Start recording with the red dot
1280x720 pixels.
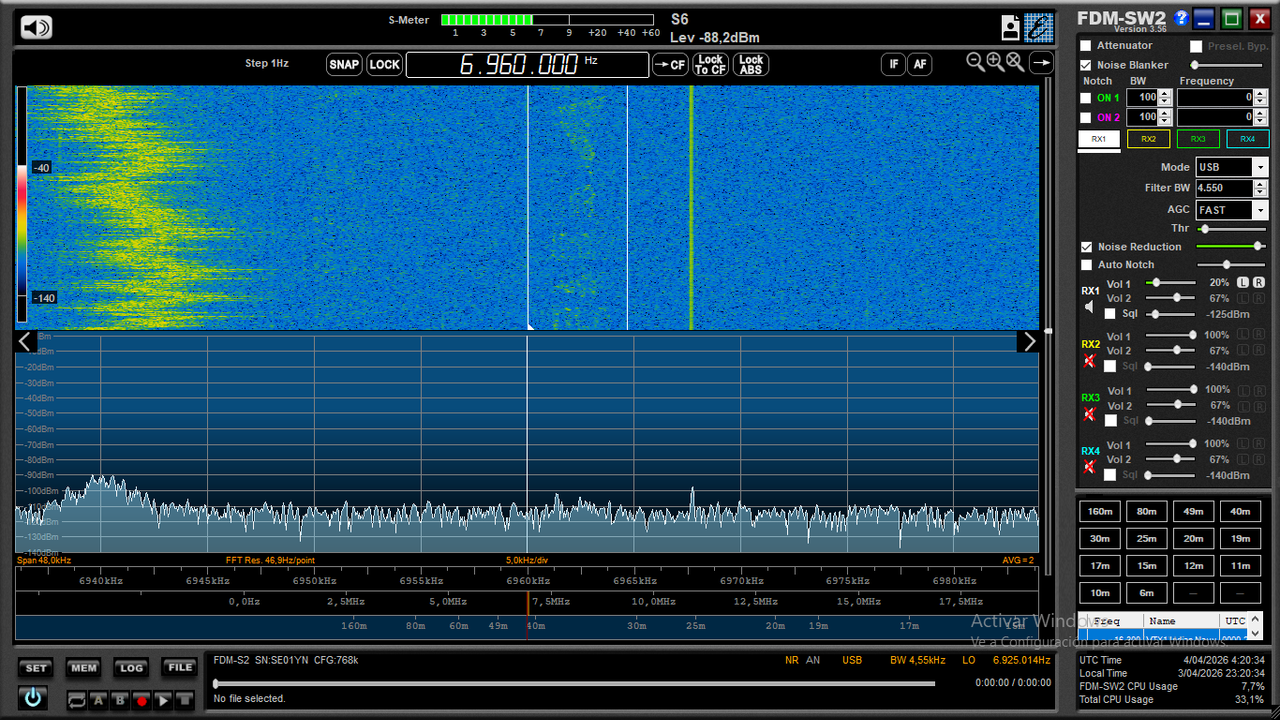tap(141, 701)
